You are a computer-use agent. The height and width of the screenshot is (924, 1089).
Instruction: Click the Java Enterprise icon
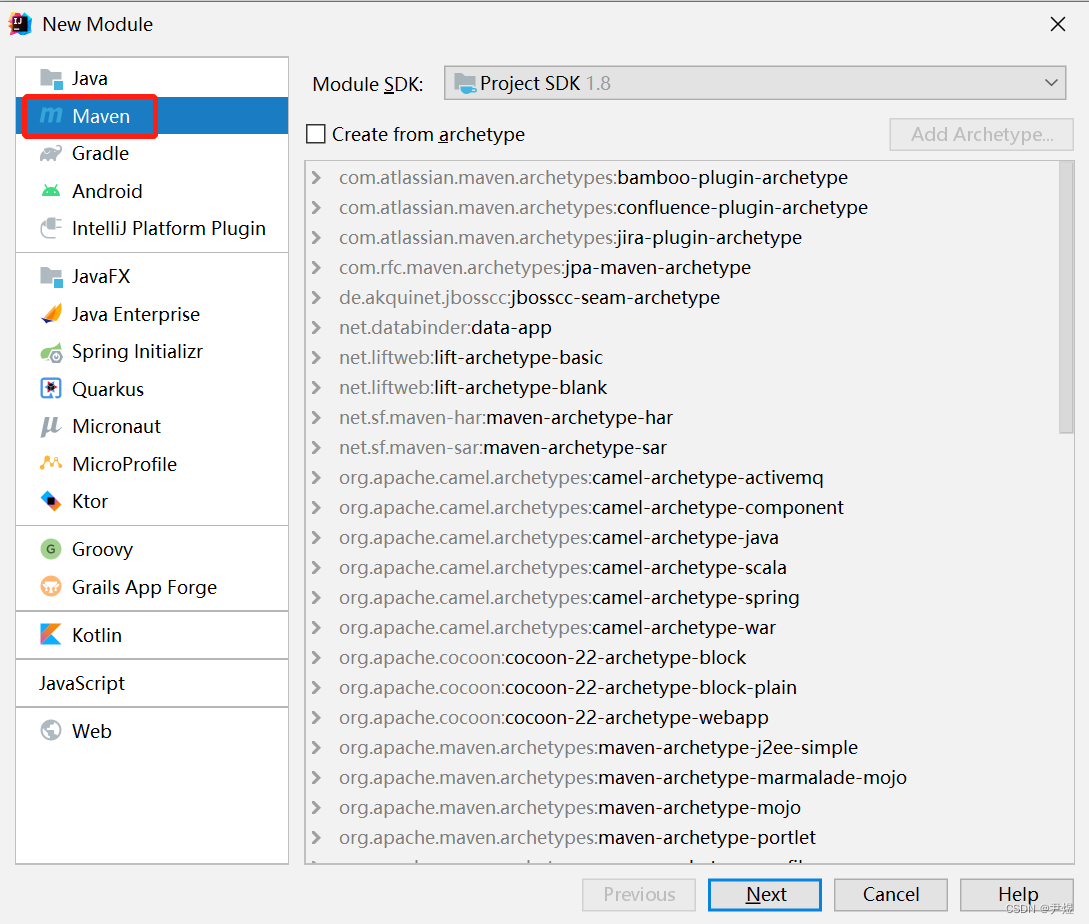(51, 314)
